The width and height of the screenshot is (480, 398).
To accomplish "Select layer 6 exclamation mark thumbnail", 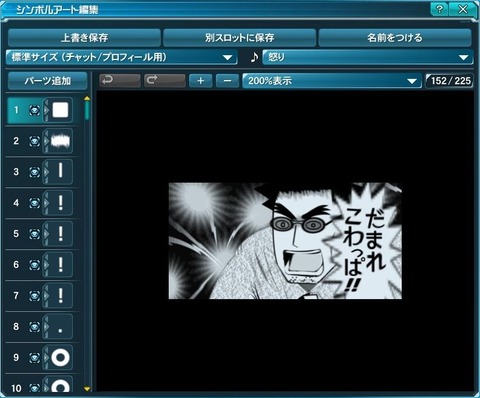I will pos(60,265).
